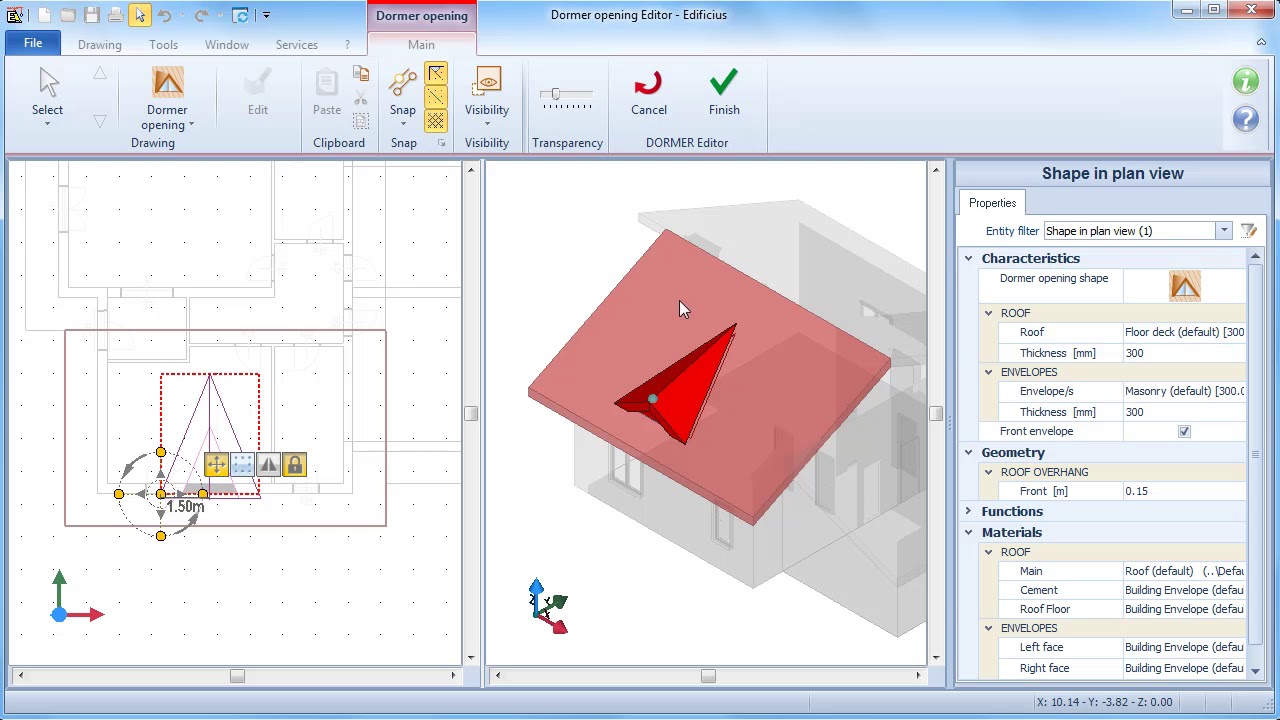Click the Print icon in quick access toolbar

116,15
